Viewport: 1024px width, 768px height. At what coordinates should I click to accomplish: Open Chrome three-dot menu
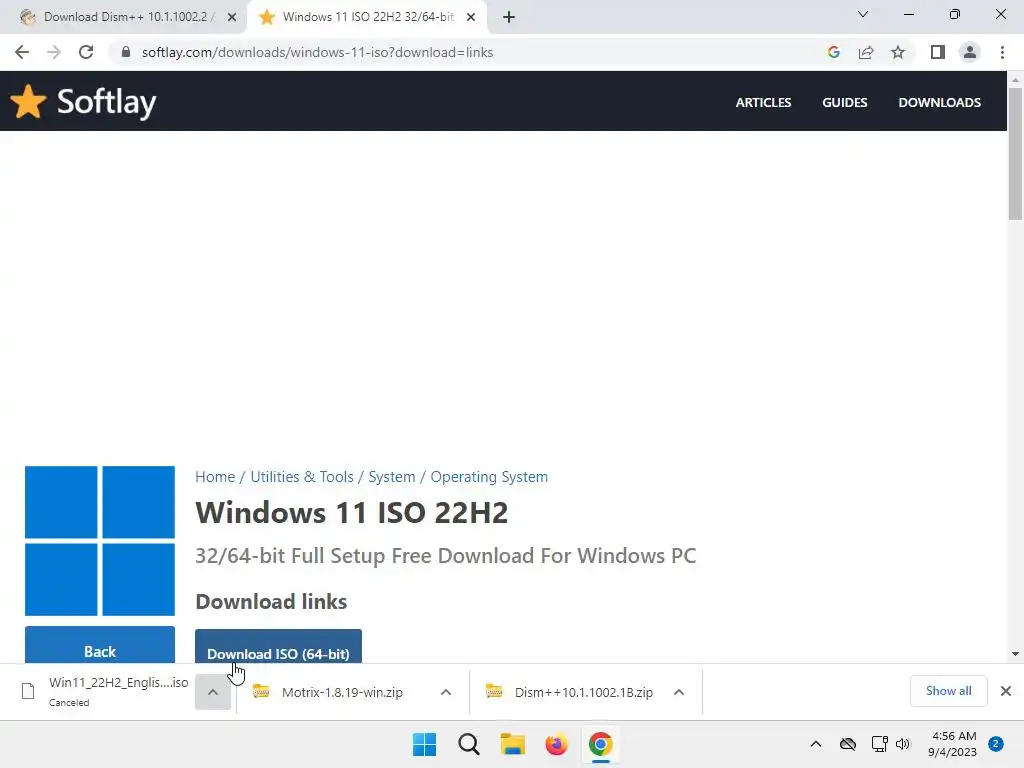pyautogui.click(x=1002, y=52)
